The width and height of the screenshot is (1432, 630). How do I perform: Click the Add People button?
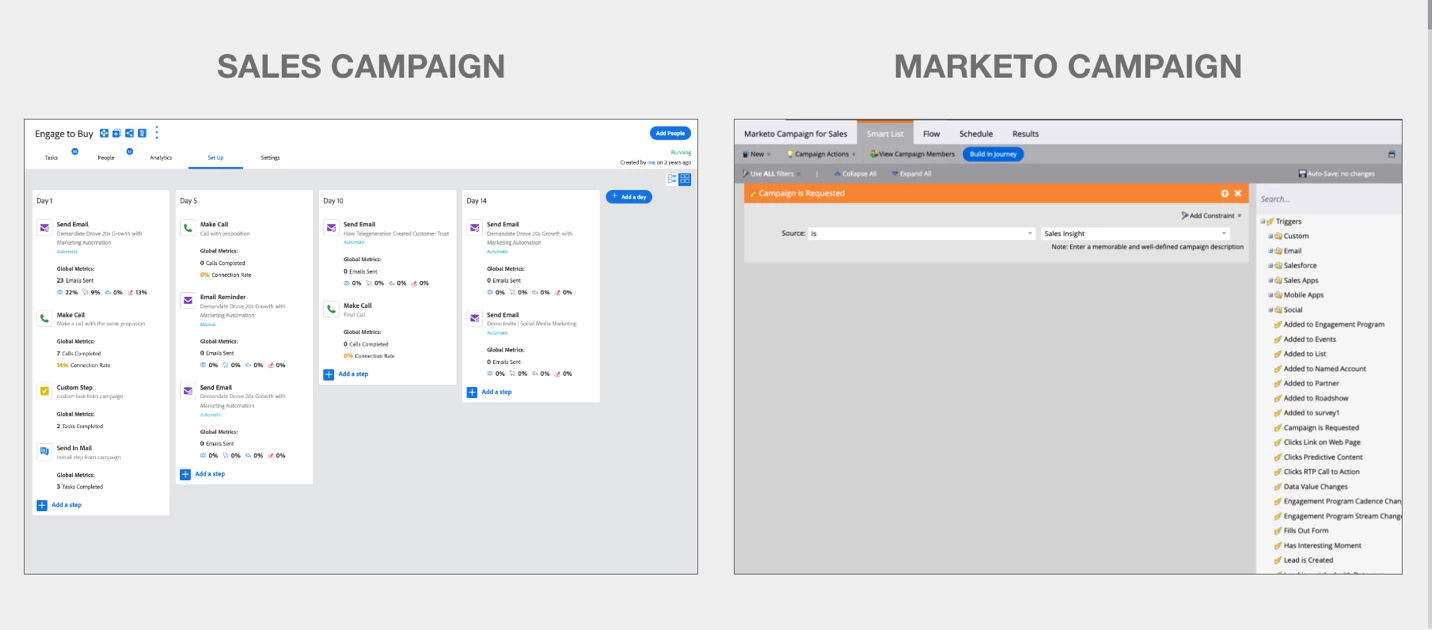[x=670, y=133]
